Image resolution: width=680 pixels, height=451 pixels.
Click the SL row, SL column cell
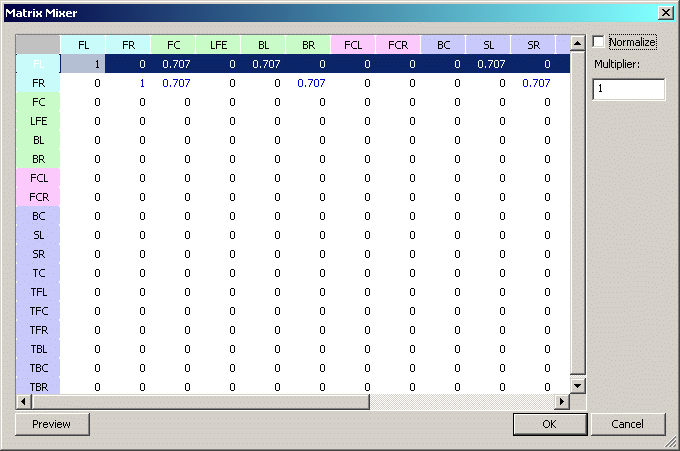point(488,235)
